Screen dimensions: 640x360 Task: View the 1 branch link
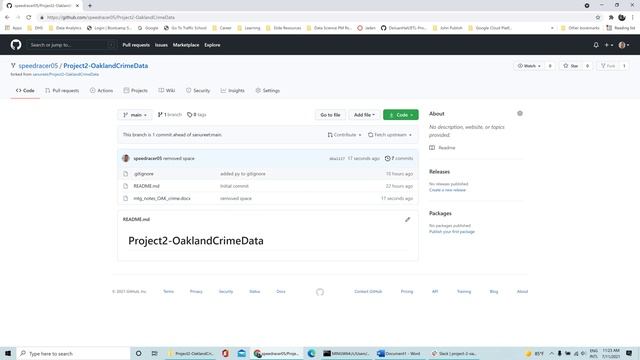tap(170, 115)
